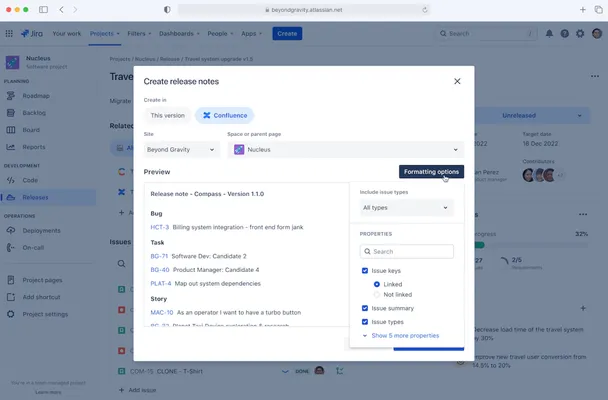Image resolution: width=608 pixels, height=400 pixels.
Task: Go to Backlog in sidebar
Action: tap(34, 113)
